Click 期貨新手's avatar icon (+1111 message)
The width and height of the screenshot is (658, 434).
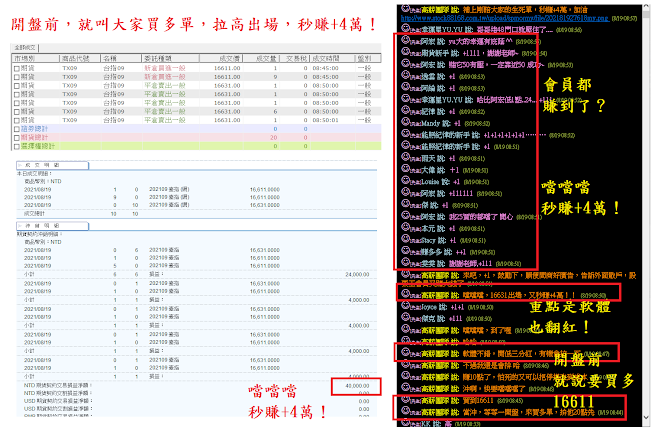[x=405, y=52]
